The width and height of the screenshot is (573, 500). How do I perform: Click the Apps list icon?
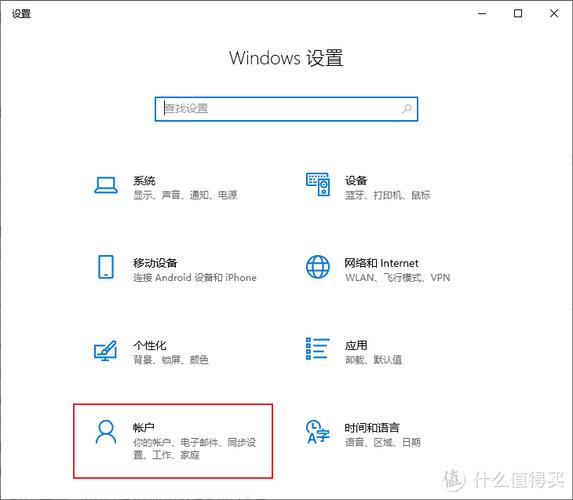click(x=318, y=349)
